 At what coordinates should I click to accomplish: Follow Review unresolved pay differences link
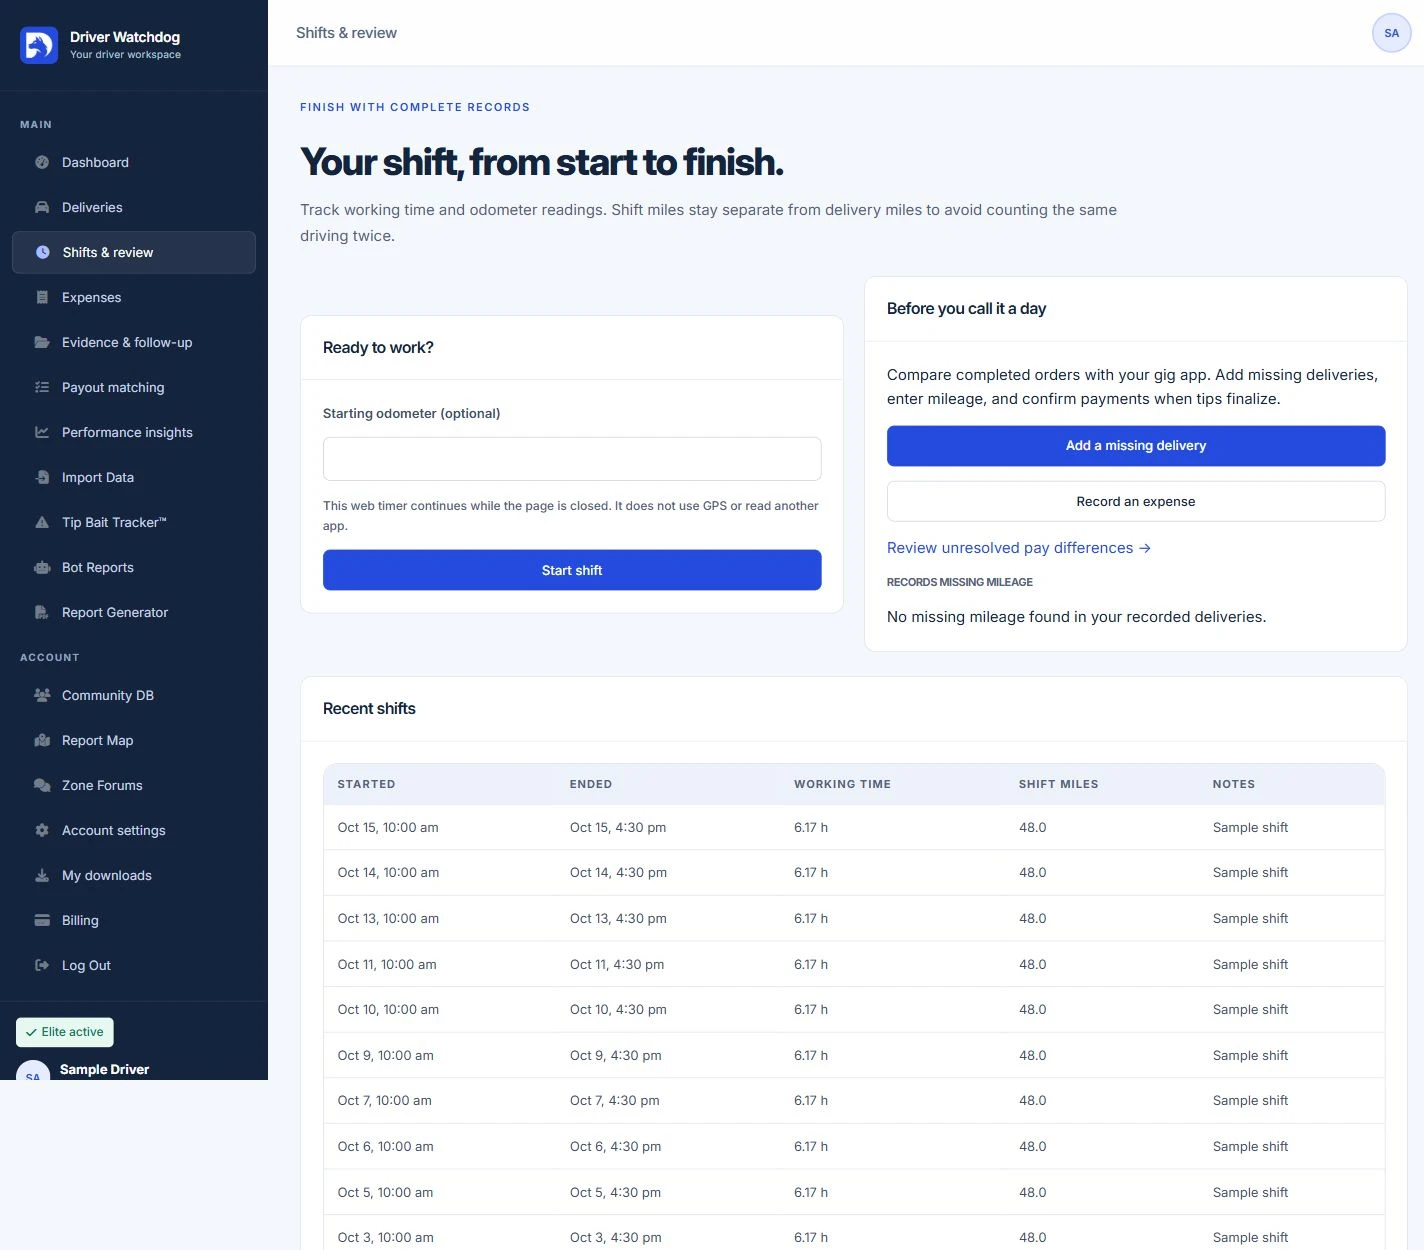pos(1019,548)
